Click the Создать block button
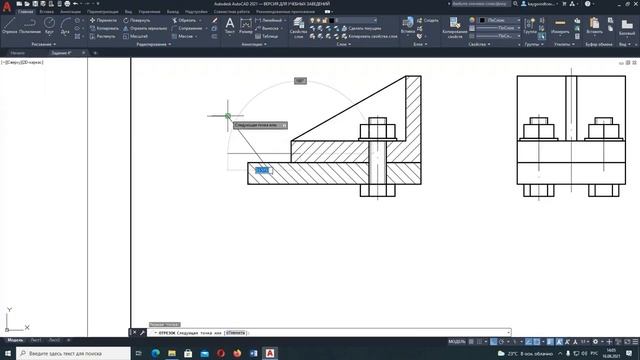Image resolution: width=640 pixels, height=360 pixels. pos(428,20)
